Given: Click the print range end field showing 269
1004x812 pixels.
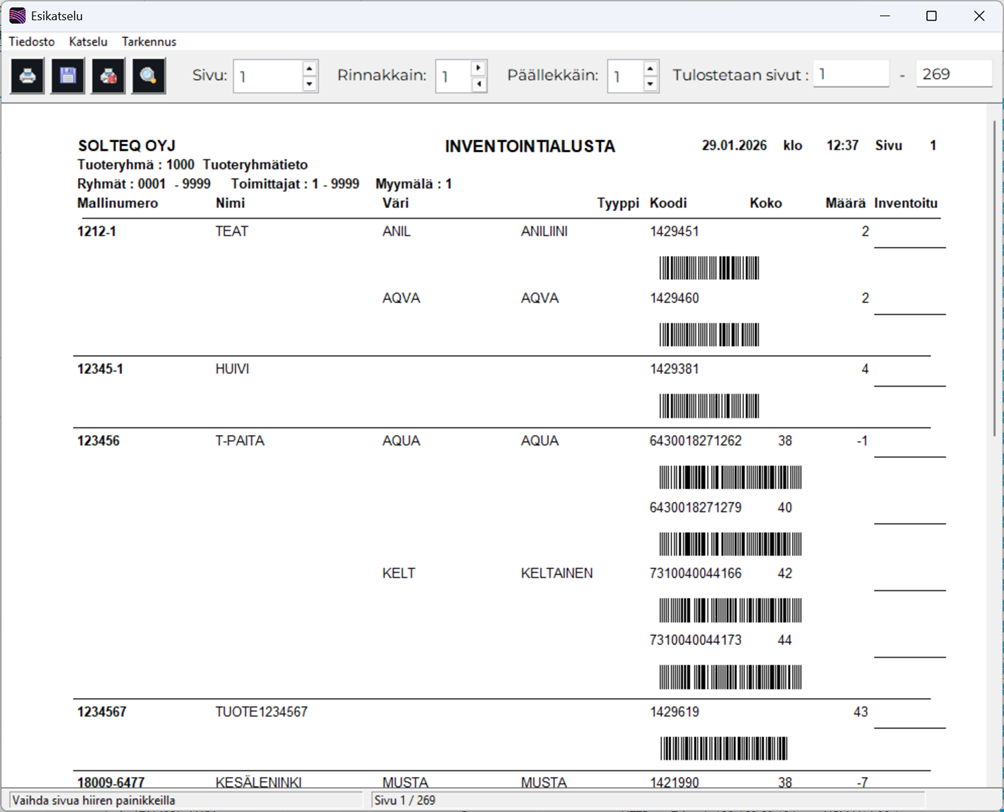Looking at the screenshot, I should point(953,74).
